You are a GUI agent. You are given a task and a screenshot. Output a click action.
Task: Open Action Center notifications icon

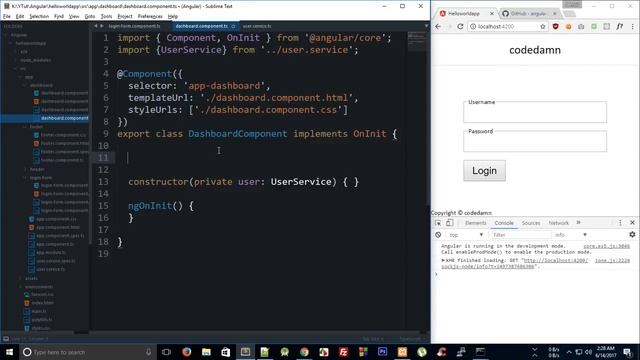click(x=627, y=352)
